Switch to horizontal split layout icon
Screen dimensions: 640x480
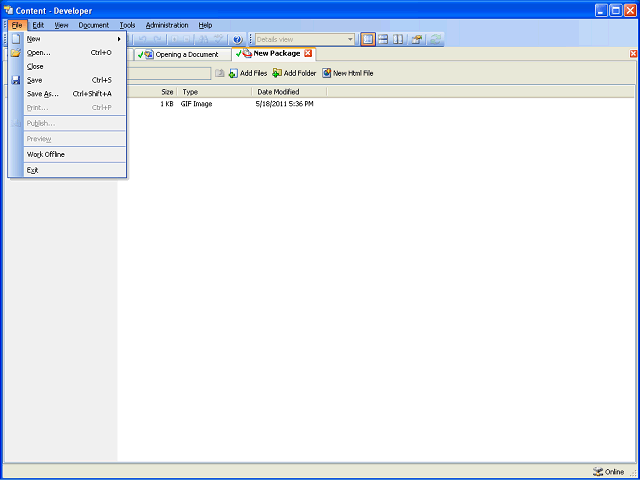(383, 40)
